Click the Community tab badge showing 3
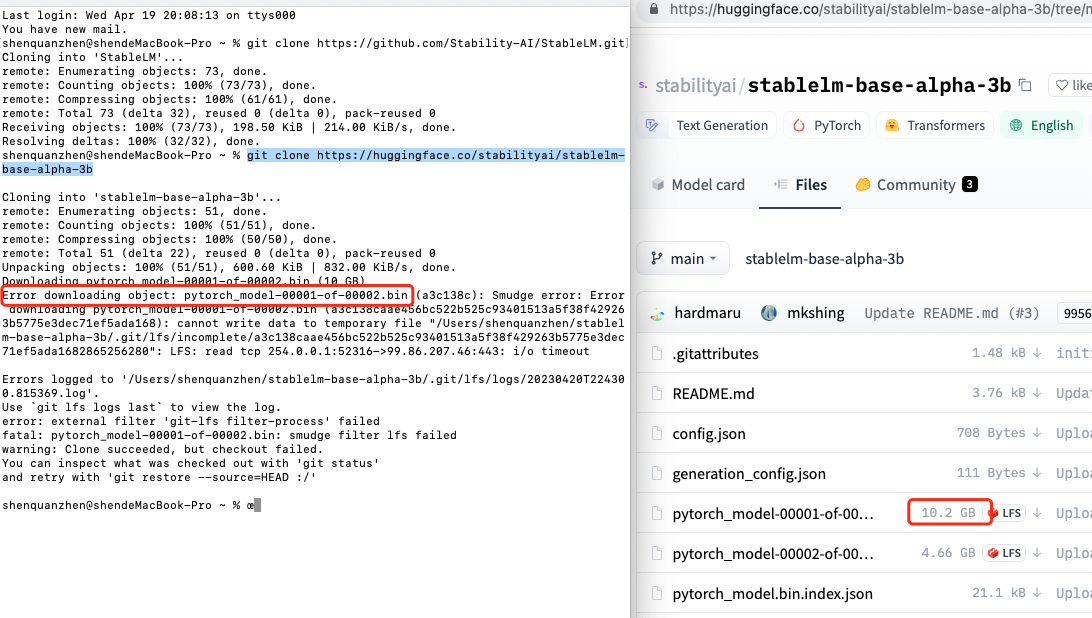The height and width of the screenshot is (618, 1092). [x=969, y=184]
